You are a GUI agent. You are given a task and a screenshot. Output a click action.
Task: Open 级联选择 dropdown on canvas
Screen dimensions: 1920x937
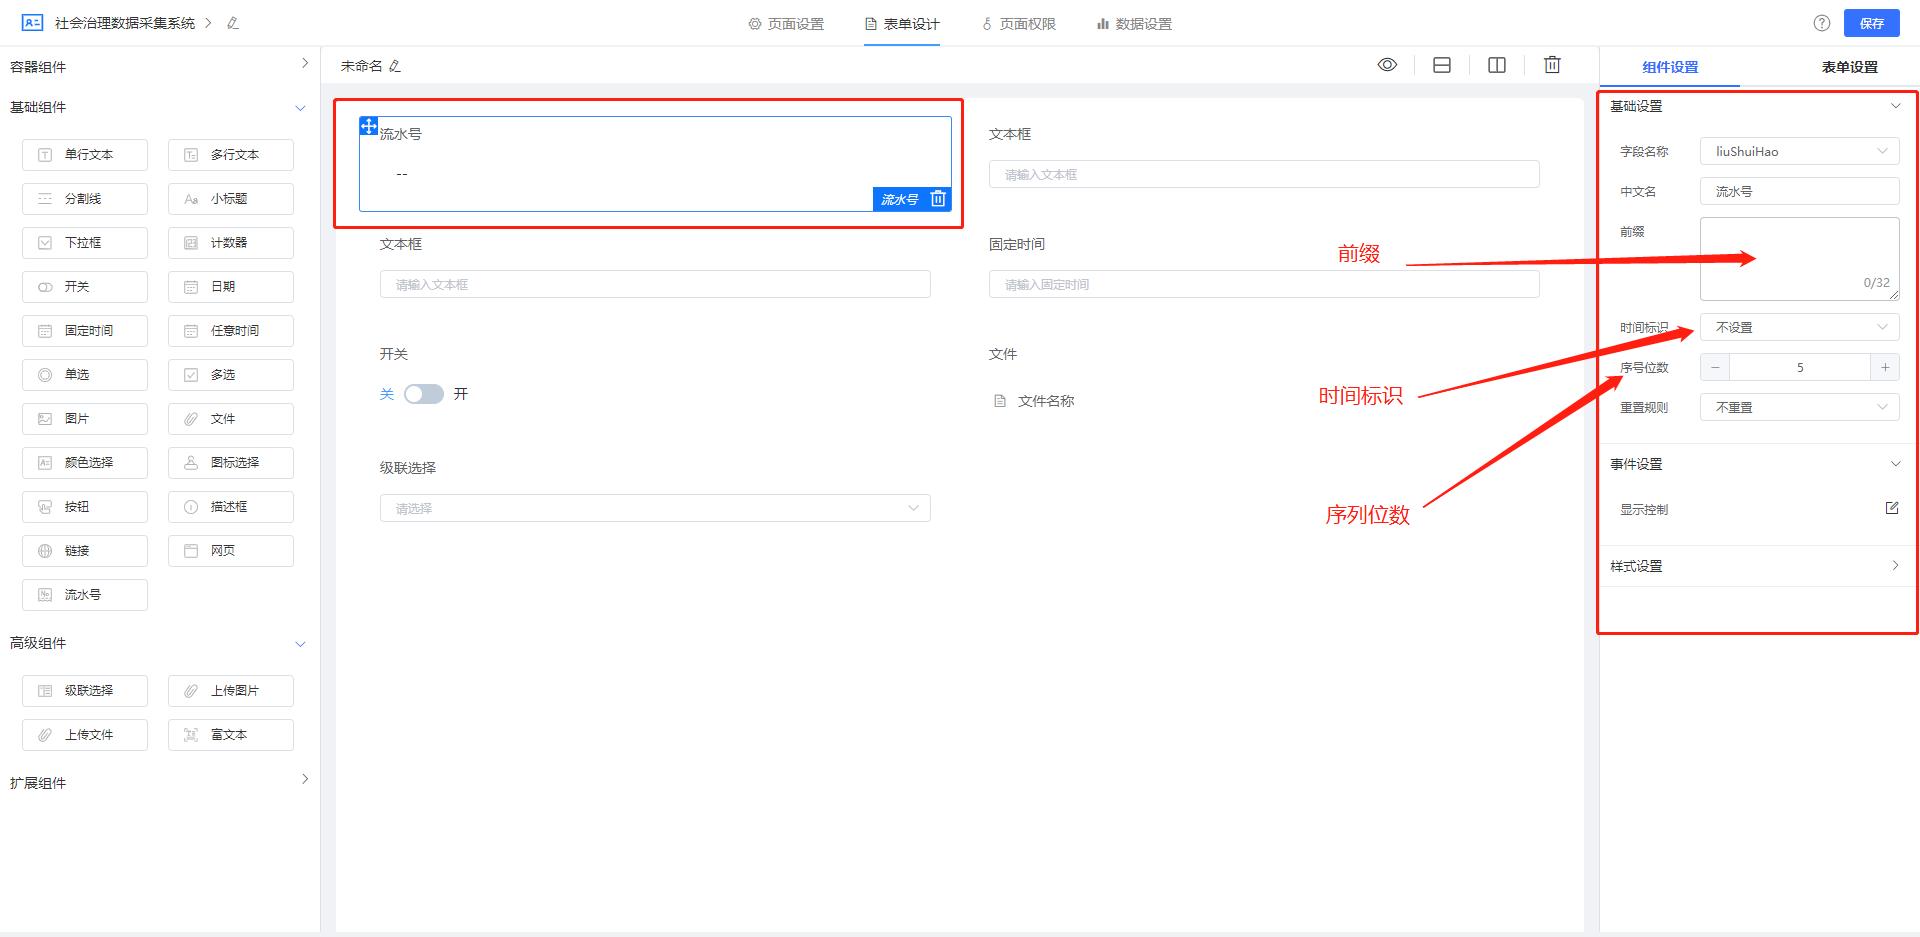655,508
